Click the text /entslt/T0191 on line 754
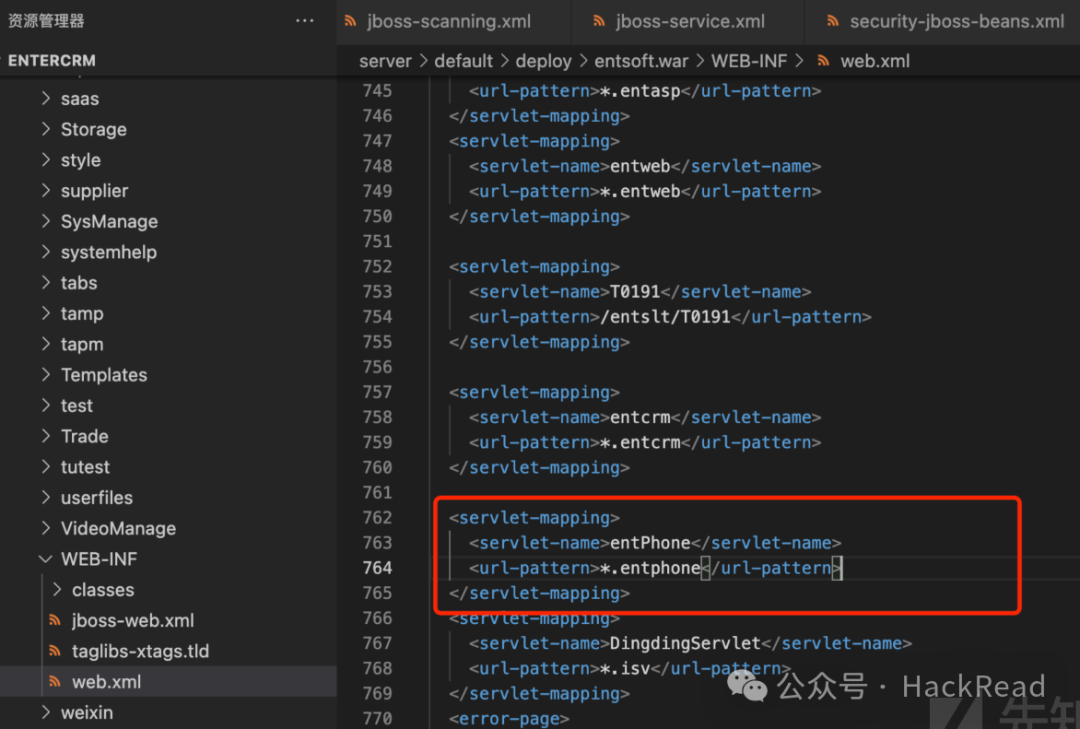The width and height of the screenshot is (1080, 729). [665, 317]
